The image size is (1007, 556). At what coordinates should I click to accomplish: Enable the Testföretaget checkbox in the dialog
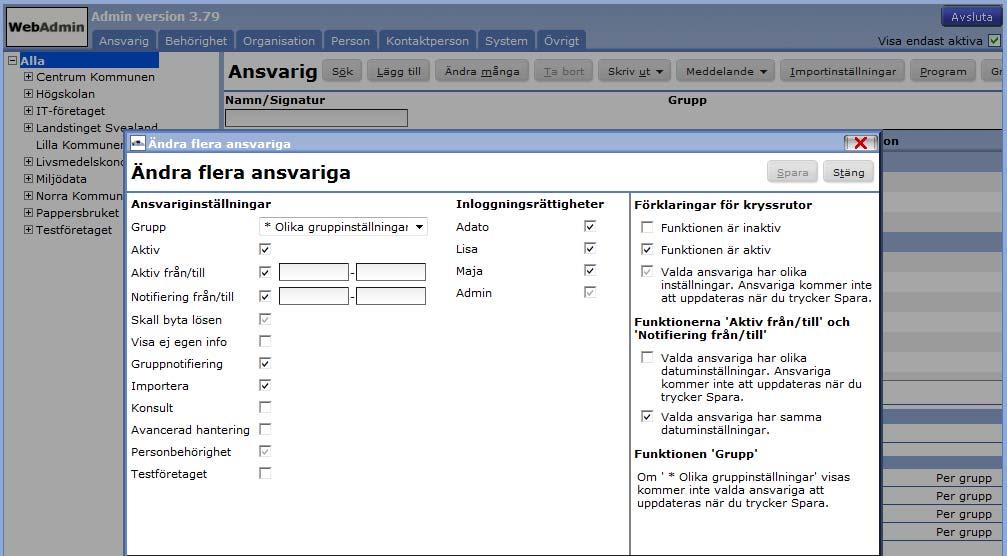point(265,473)
